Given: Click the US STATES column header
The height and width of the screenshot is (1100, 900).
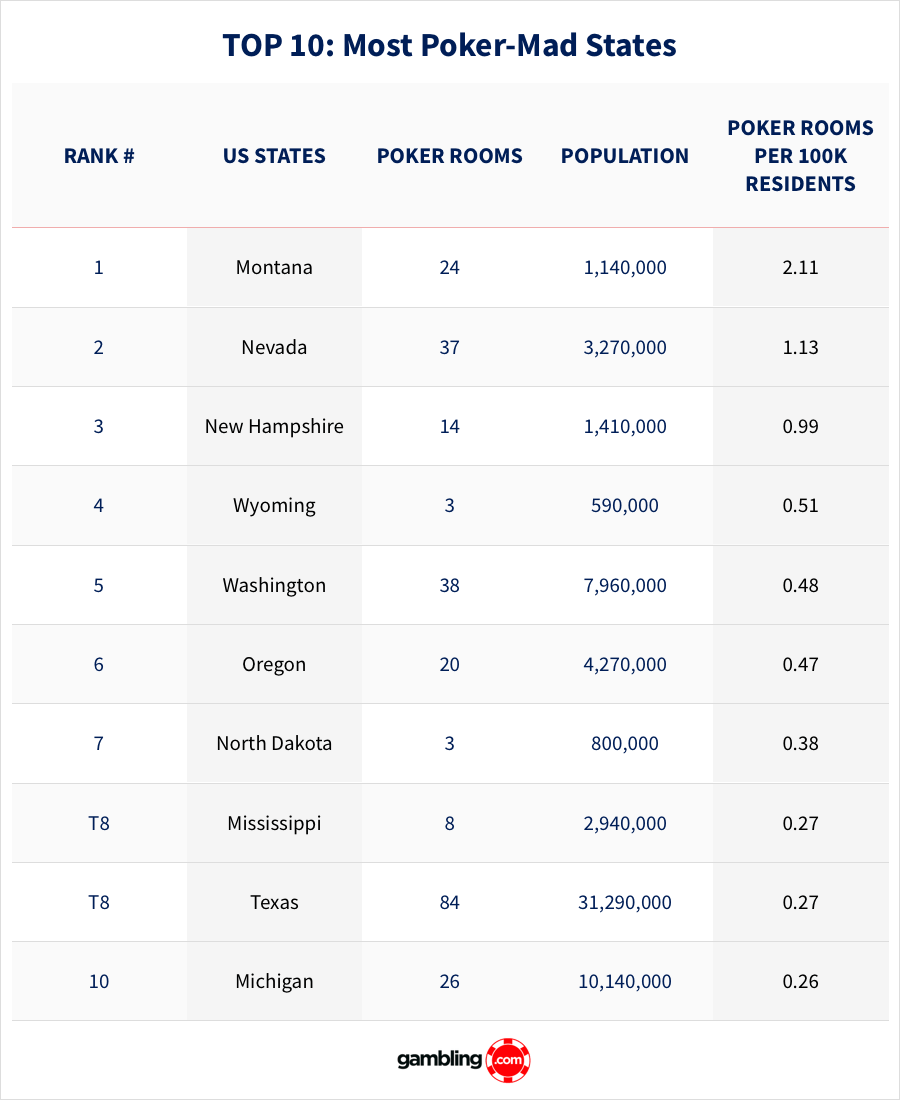Looking at the screenshot, I should pos(274,156).
